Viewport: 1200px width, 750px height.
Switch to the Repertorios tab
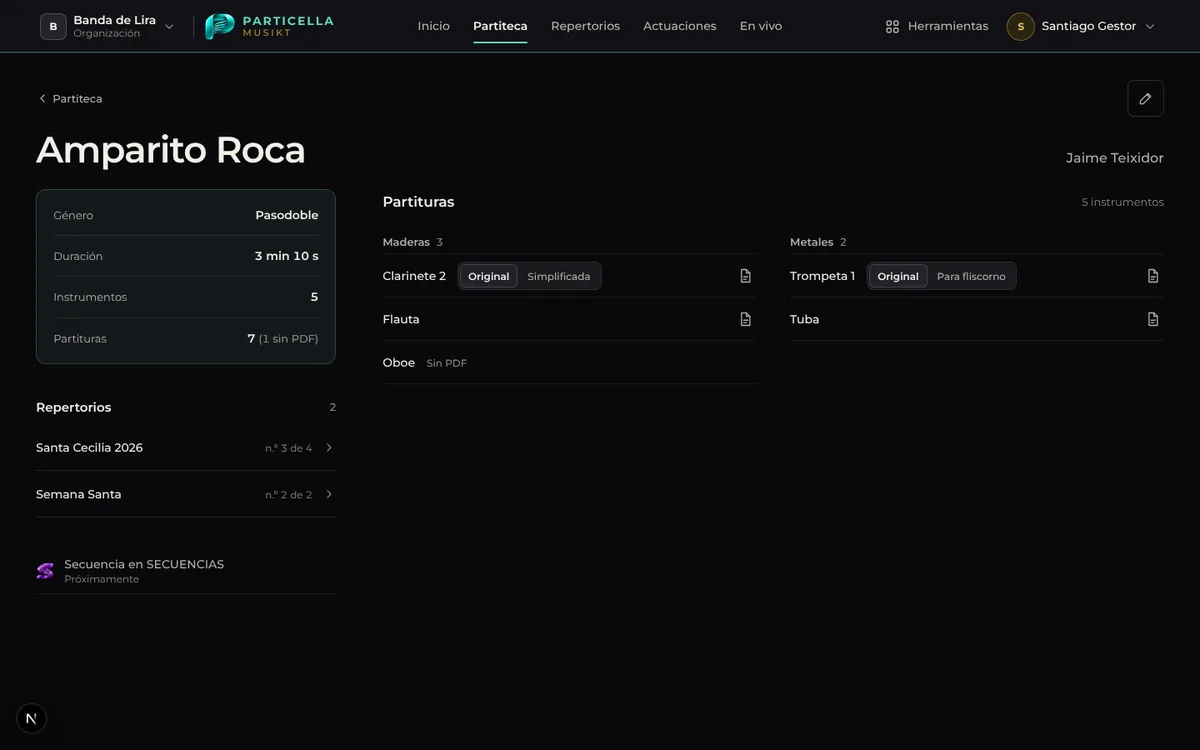[585, 26]
